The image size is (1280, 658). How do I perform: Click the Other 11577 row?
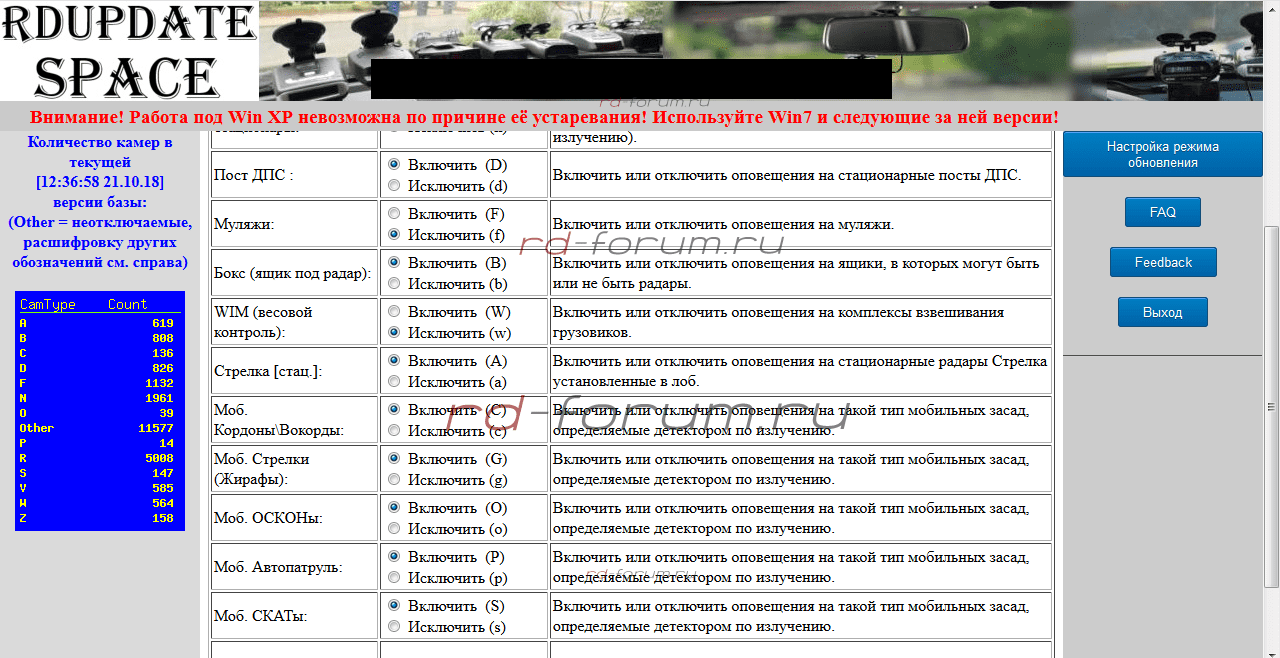click(97, 428)
